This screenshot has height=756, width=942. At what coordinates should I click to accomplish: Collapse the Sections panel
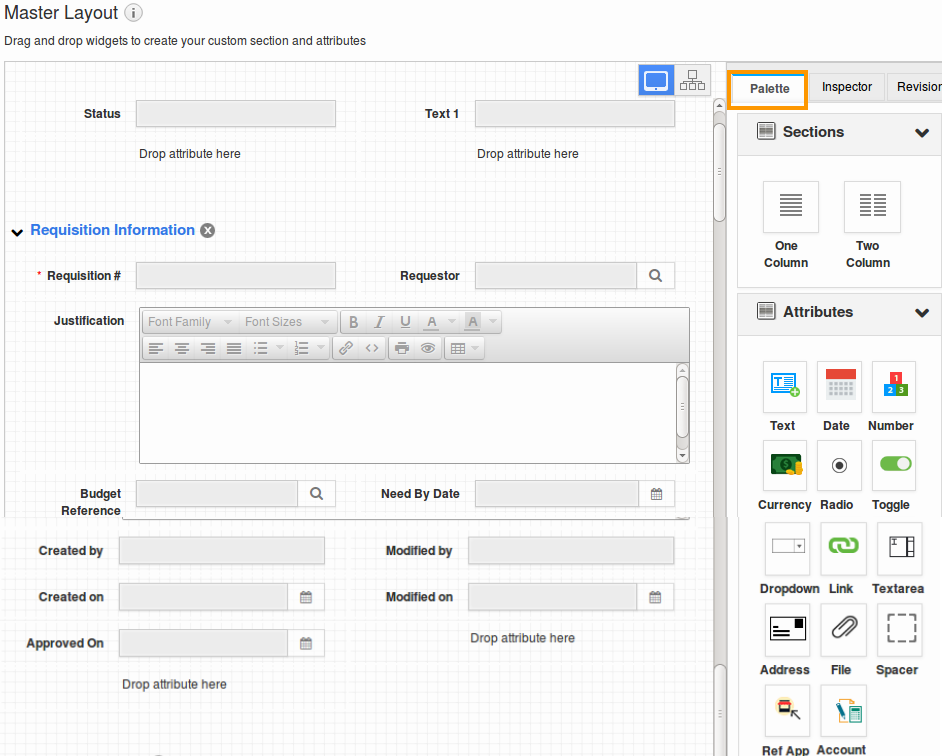[921, 133]
